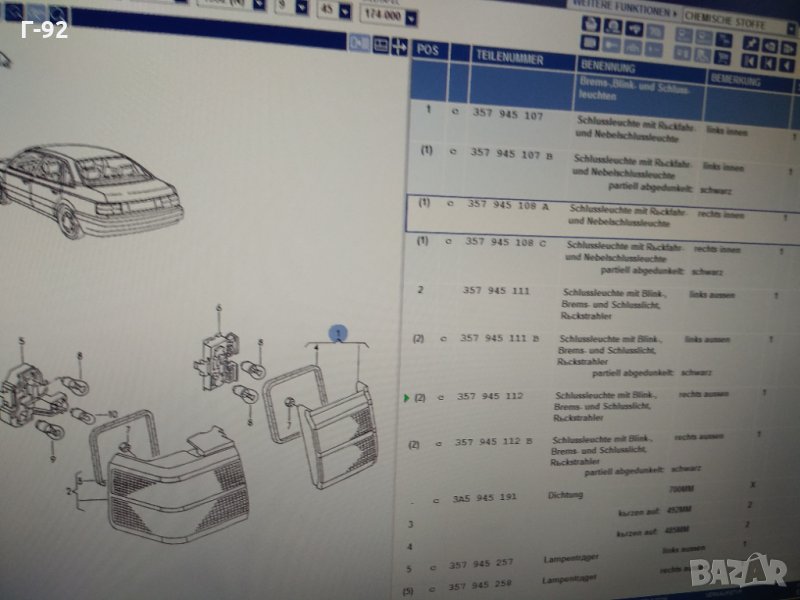Click blue callout number 1 in diagram
800x600 pixels.
[x=339, y=332]
